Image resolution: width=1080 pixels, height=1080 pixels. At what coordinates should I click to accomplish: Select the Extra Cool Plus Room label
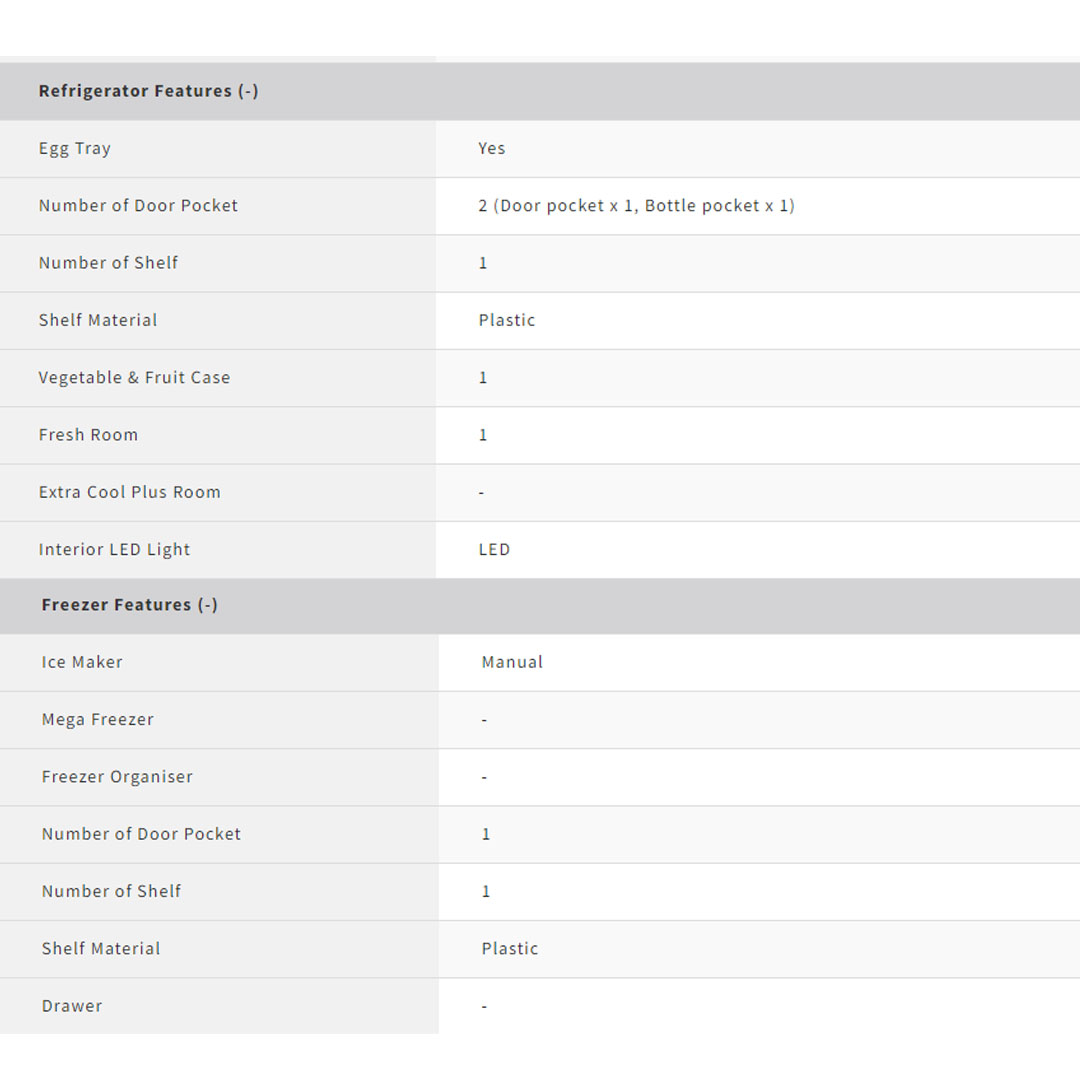click(x=129, y=492)
